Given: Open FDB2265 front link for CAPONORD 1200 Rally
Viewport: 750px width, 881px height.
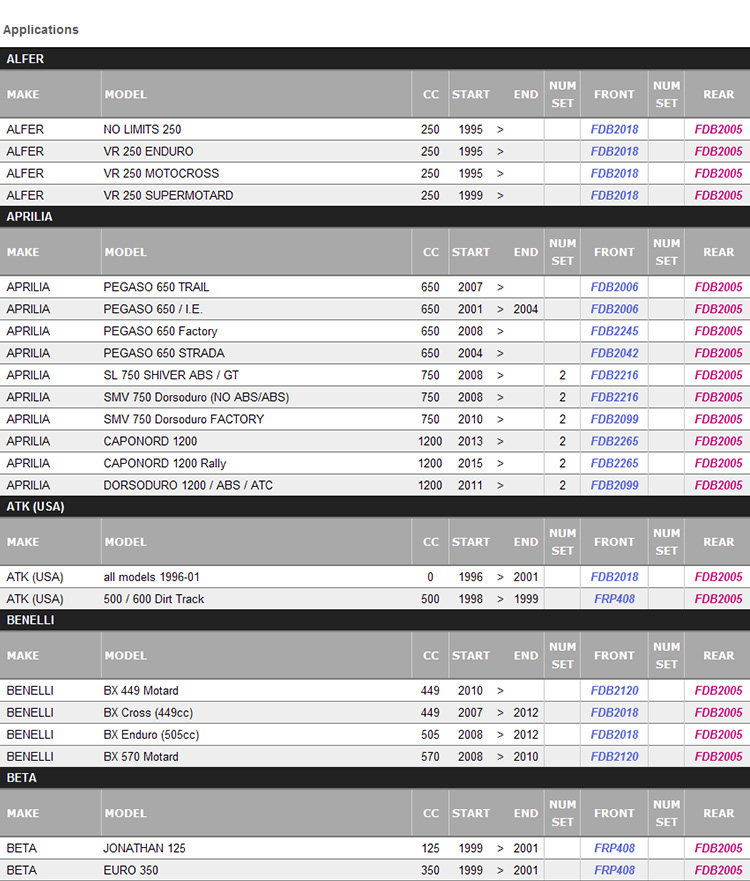Looking at the screenshot, I should coord(614,464).
